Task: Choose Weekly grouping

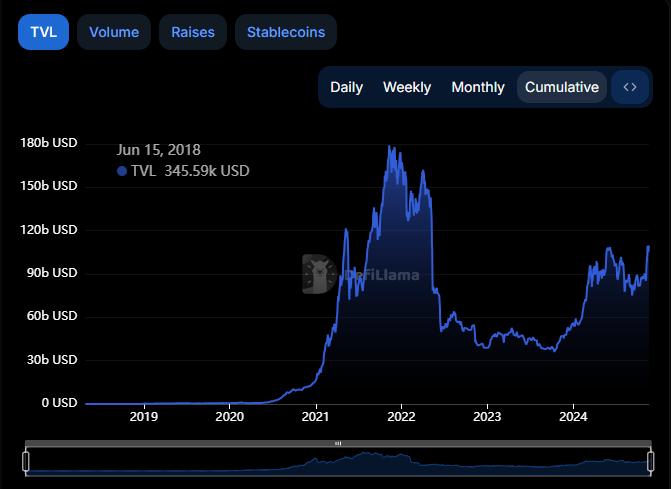Action: [x=407, y=87]
